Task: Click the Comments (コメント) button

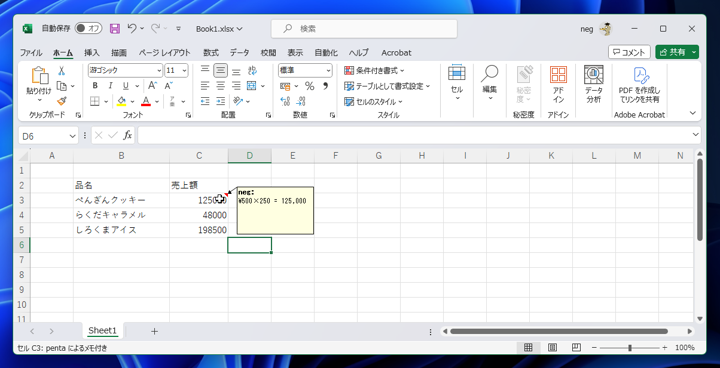Action: point(630,52)
